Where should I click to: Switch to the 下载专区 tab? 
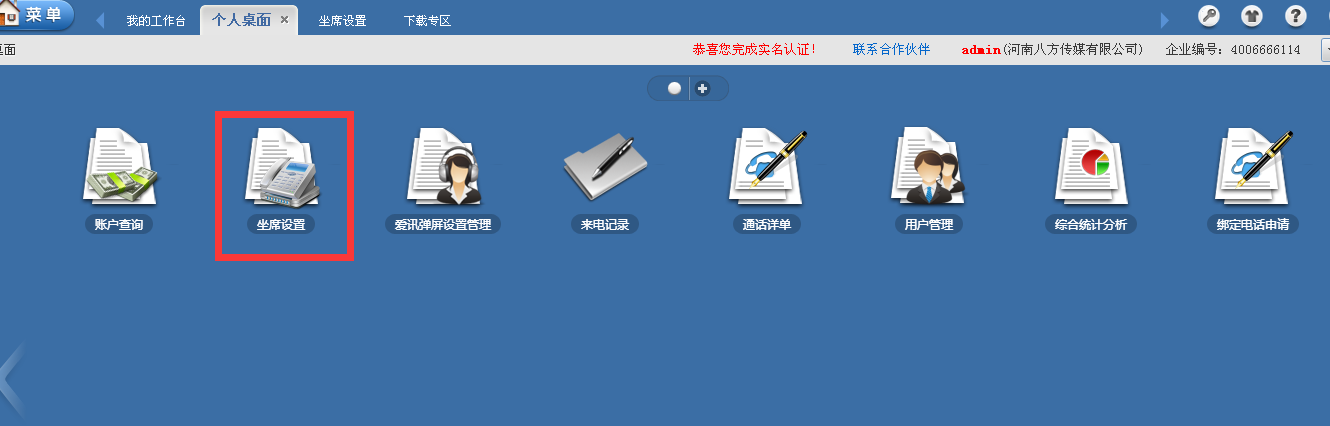point(427,20)
